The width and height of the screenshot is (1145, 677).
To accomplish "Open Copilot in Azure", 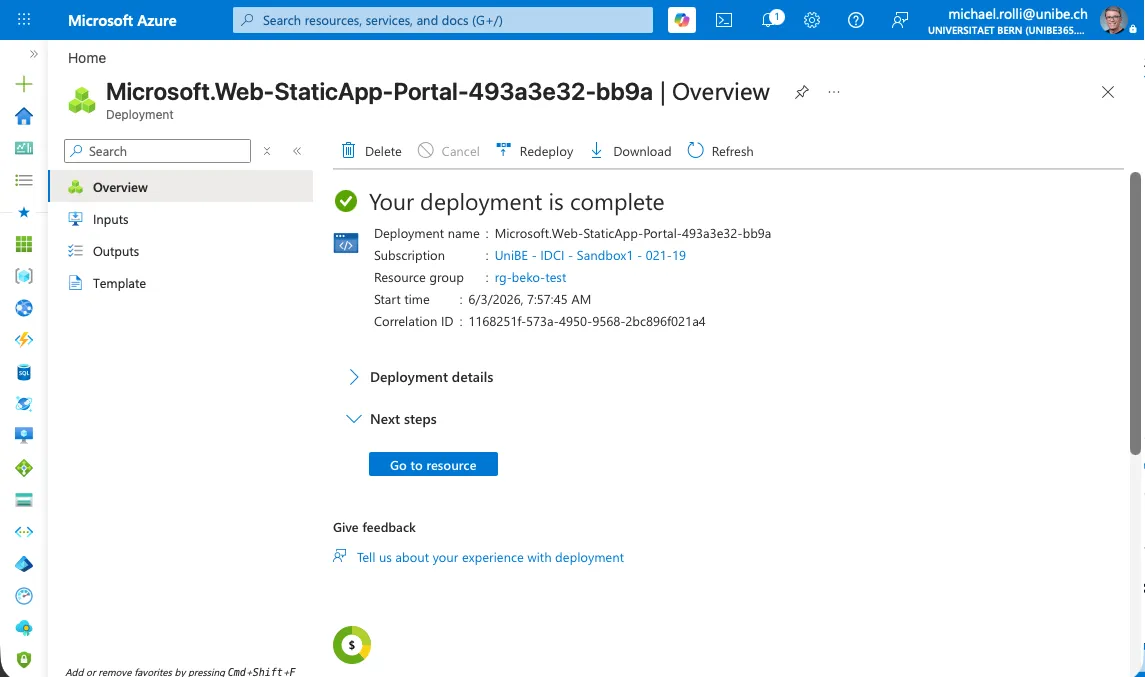I will click(x=681, y=20).
